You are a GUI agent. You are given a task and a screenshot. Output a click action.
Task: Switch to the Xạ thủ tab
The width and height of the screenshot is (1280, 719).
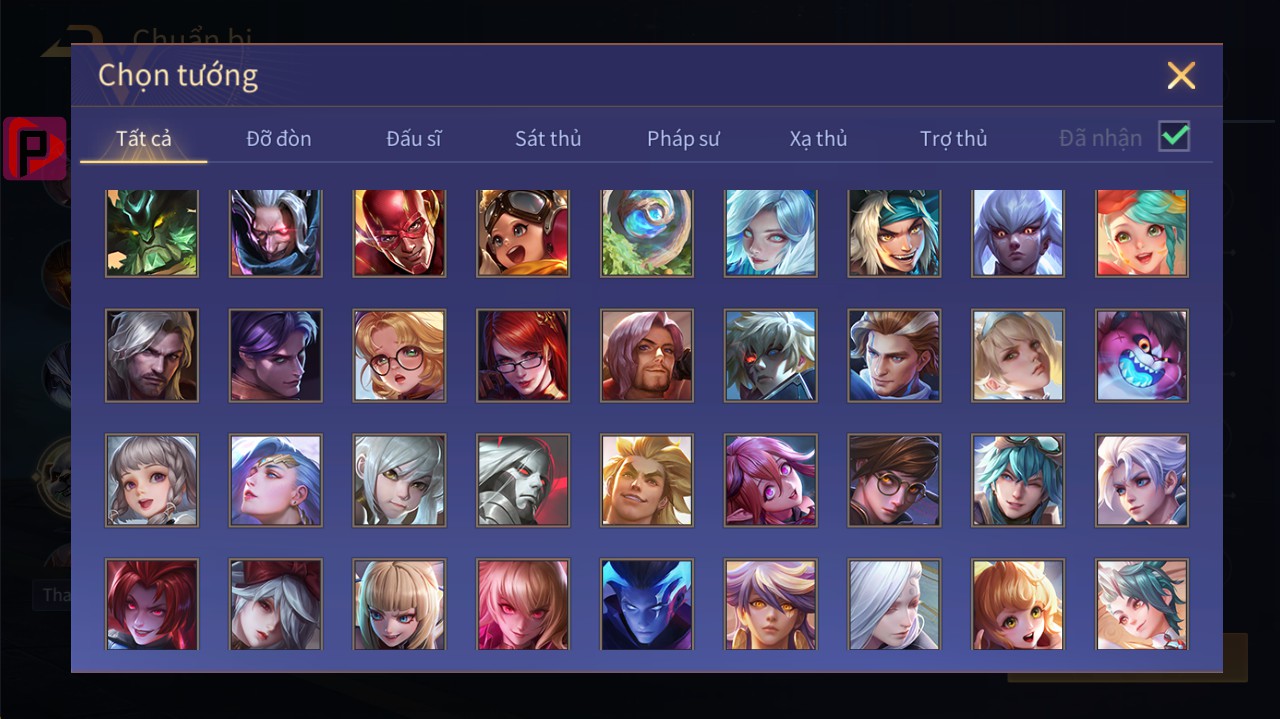(818, 139)
